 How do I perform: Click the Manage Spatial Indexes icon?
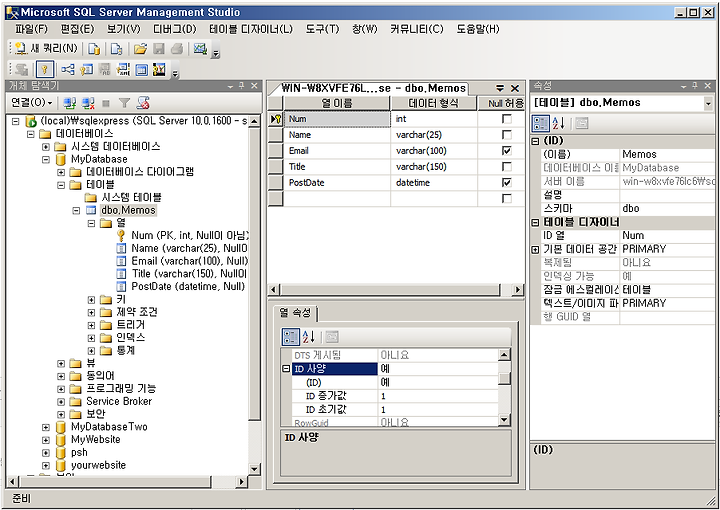159,69
